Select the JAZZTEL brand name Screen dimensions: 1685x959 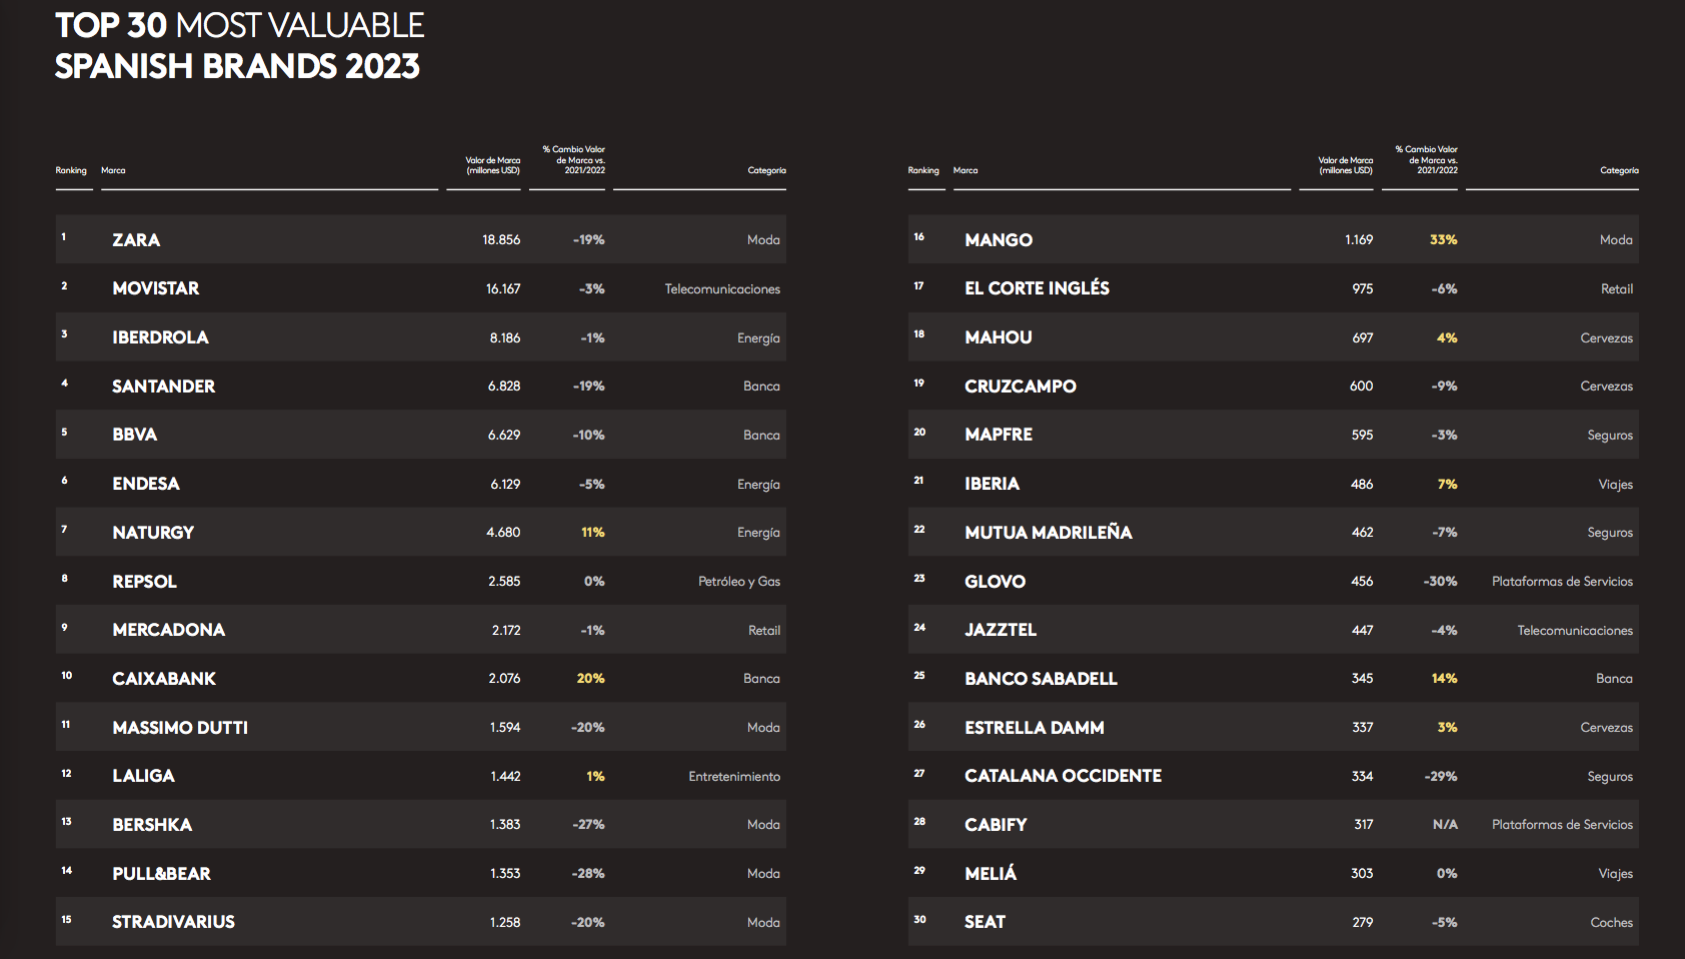tap(1000, 629)
